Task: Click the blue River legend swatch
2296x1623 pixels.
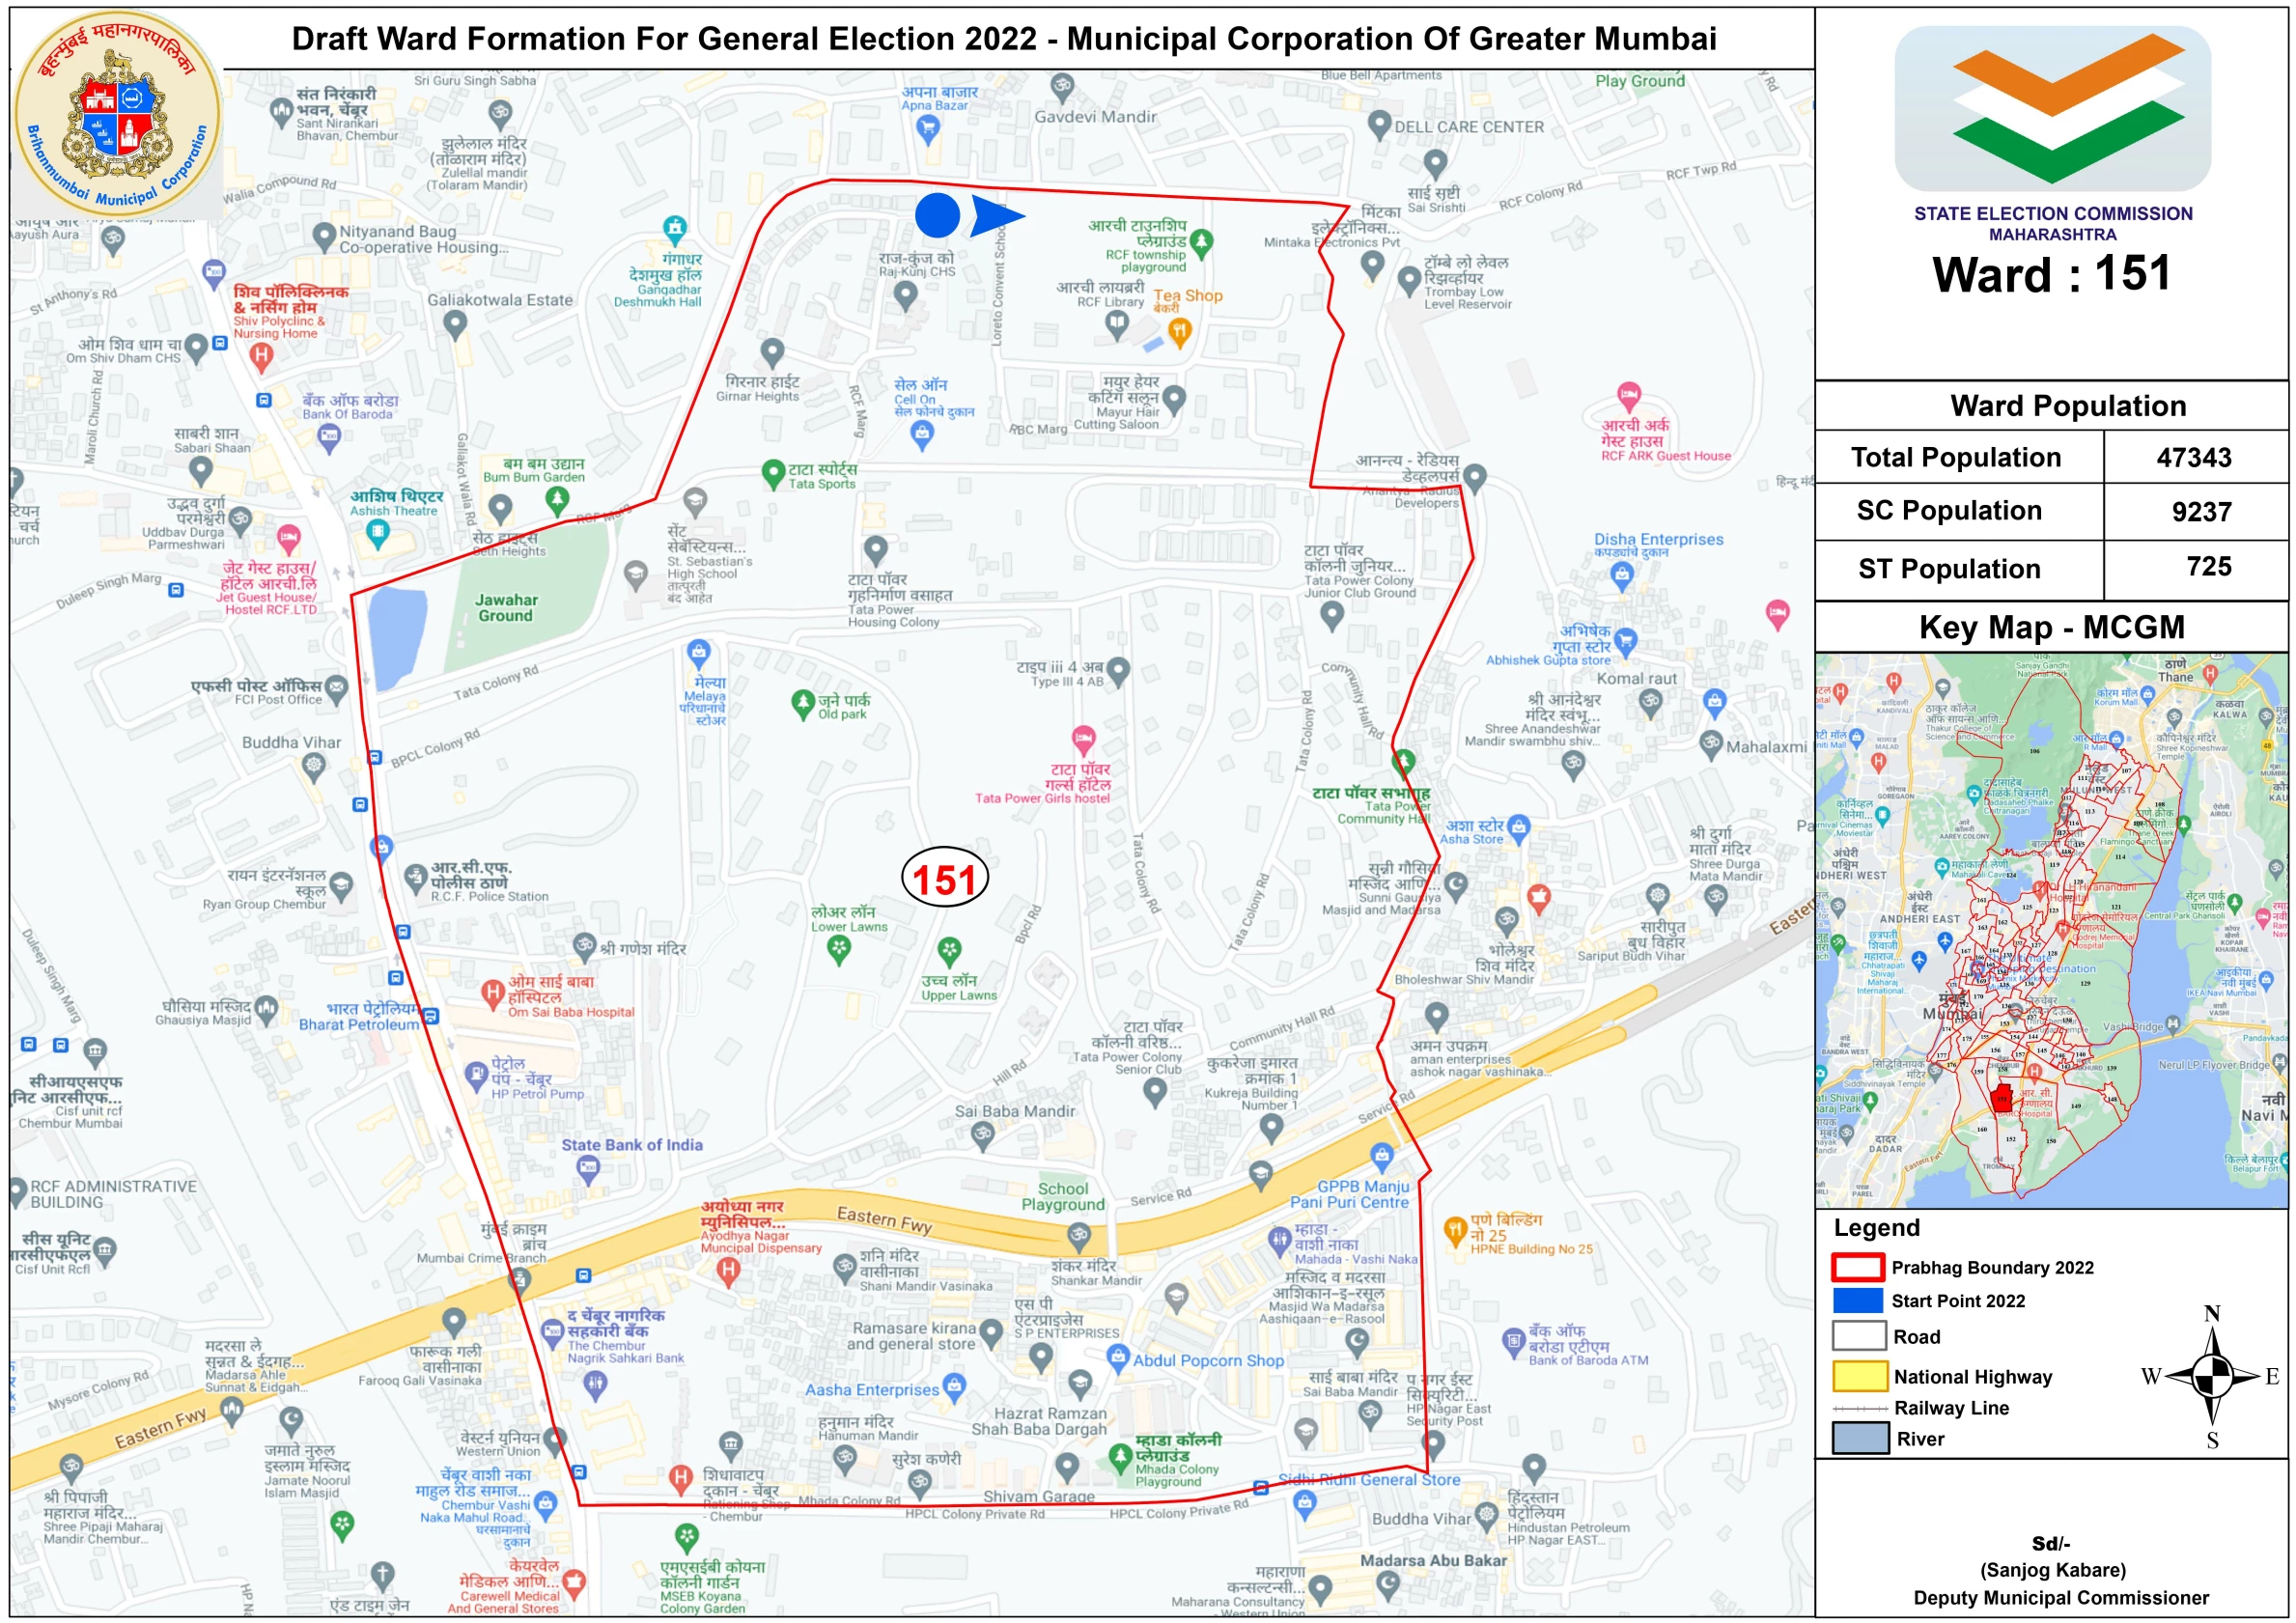Action: (1859, 1438)
